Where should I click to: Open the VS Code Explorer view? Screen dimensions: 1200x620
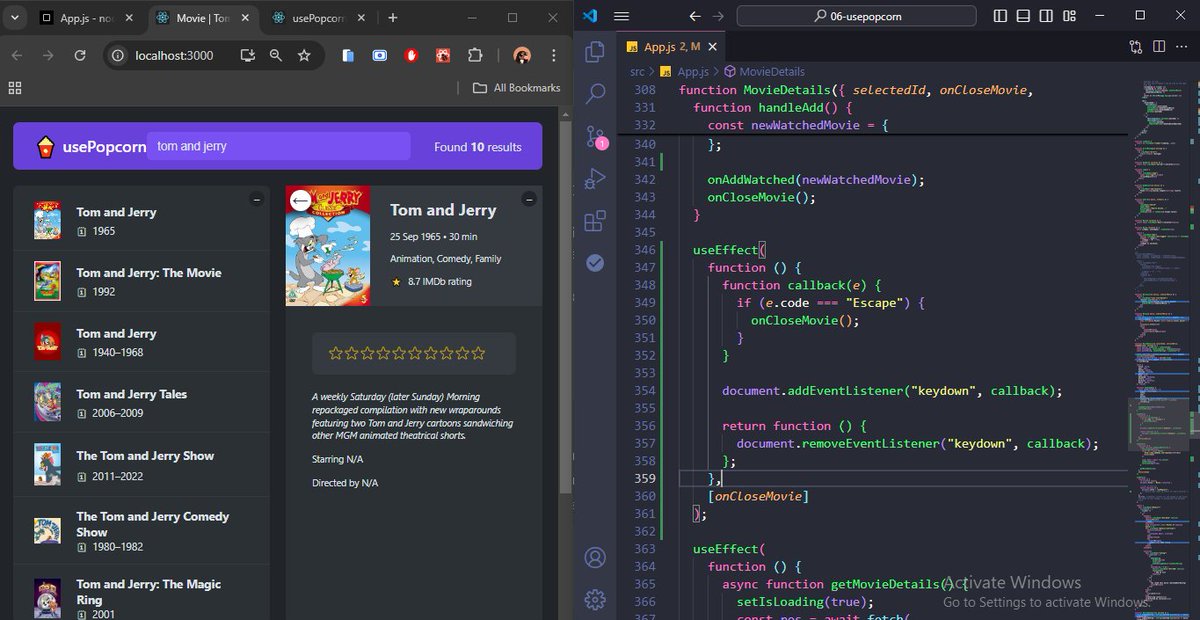(595, 51)
